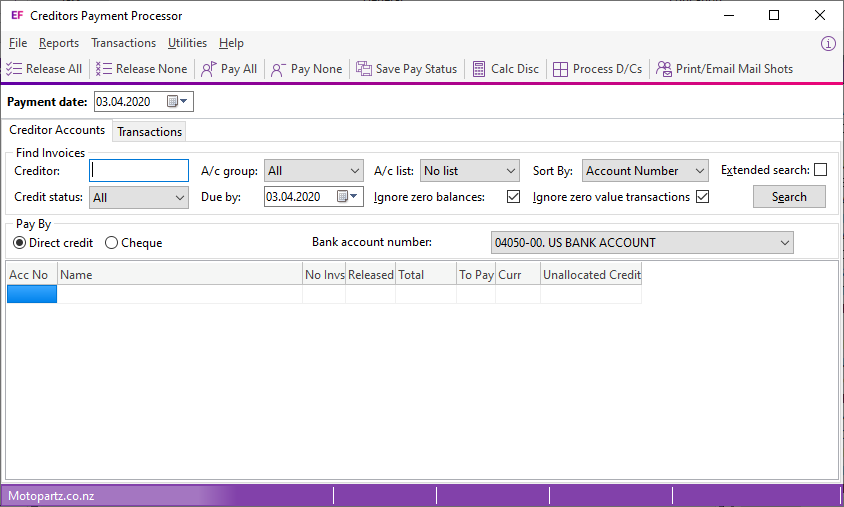Sort by Acc No column header

(32, 274)
